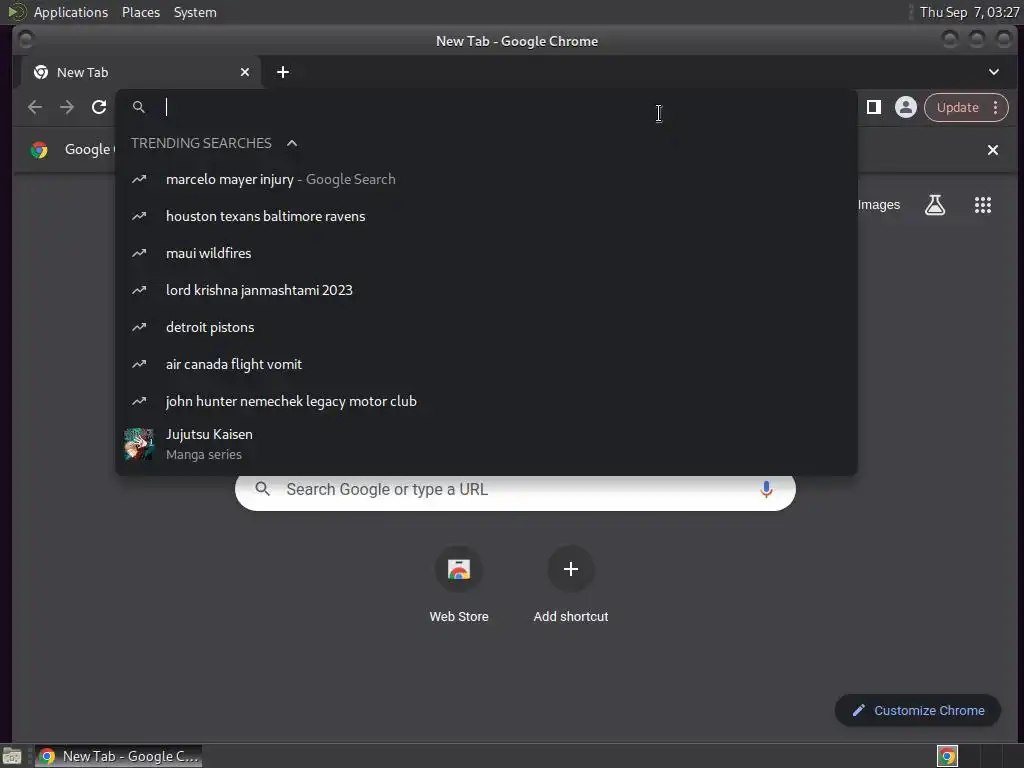Open the Places menu
Viewport: 1024px width, 768px height.
point(140,12)
